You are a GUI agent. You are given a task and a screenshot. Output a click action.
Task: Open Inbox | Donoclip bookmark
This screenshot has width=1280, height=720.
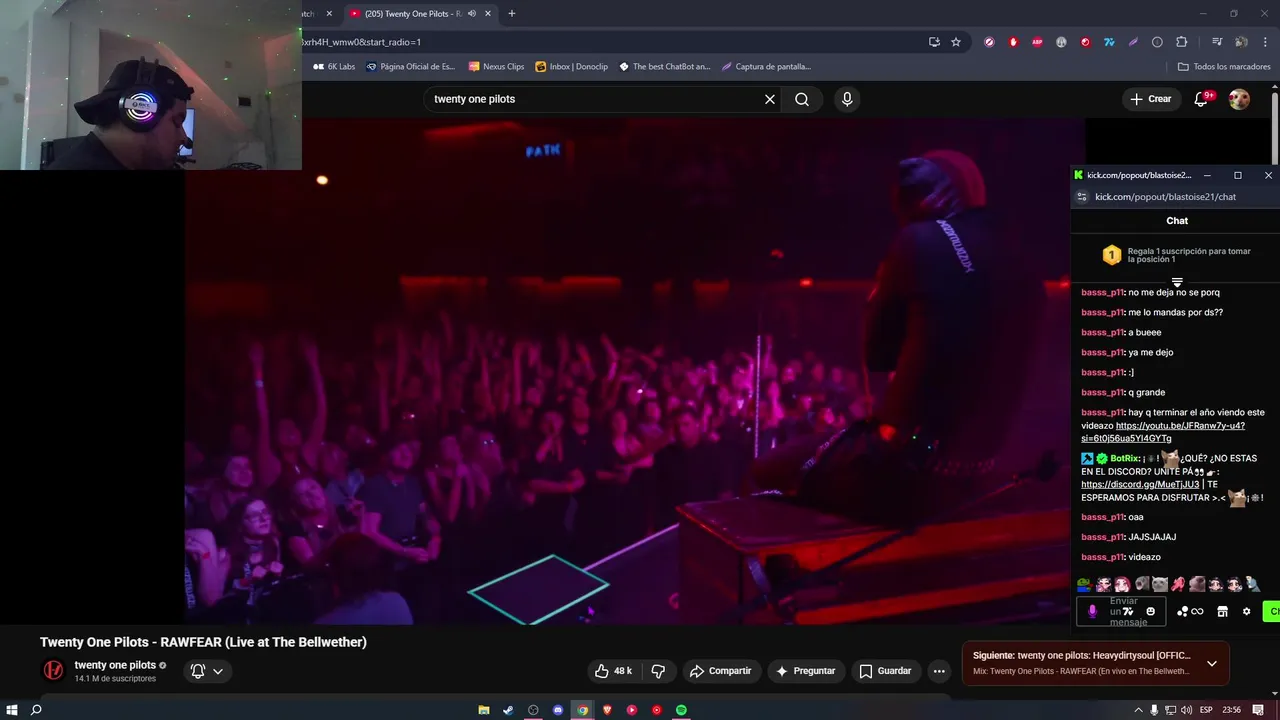click(x=572, y=67)
